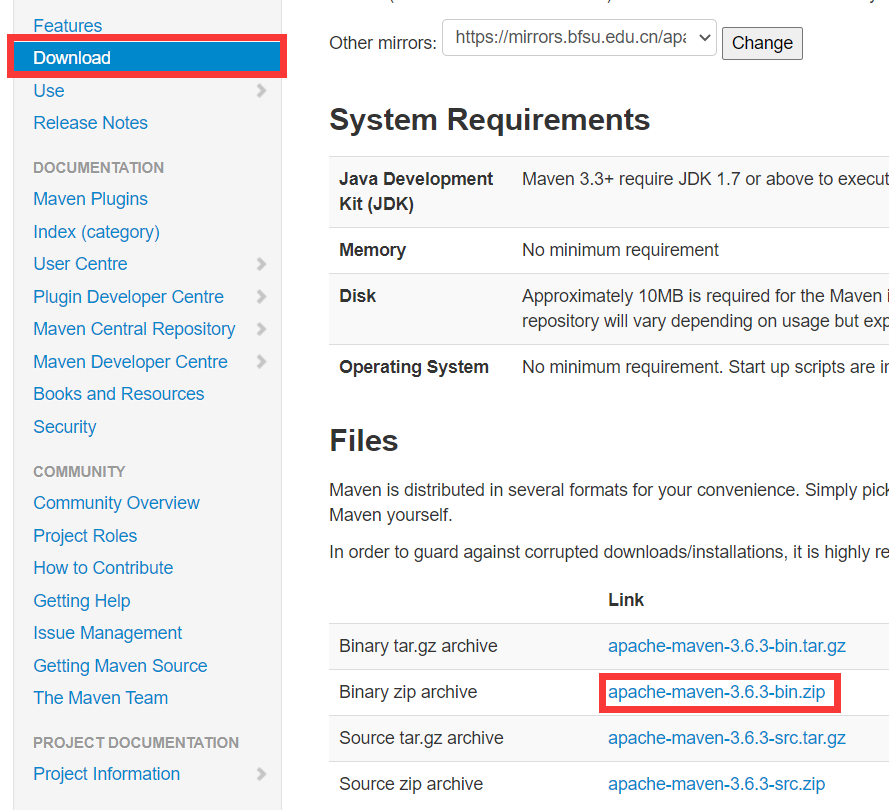Expand Plugin Developer Centre chevron
The height and width of the screenshot is (810, 889).
(x=261, y=296)
